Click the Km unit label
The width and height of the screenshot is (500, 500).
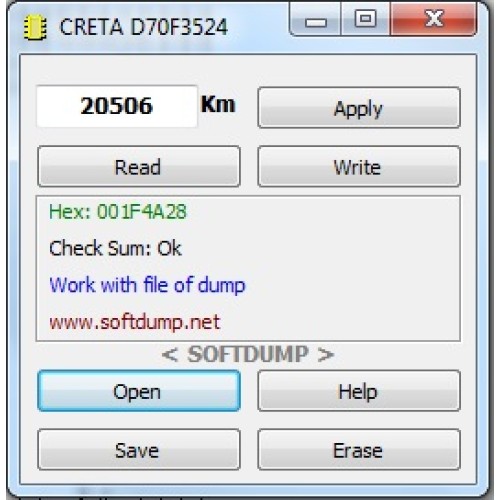[218, 105]
